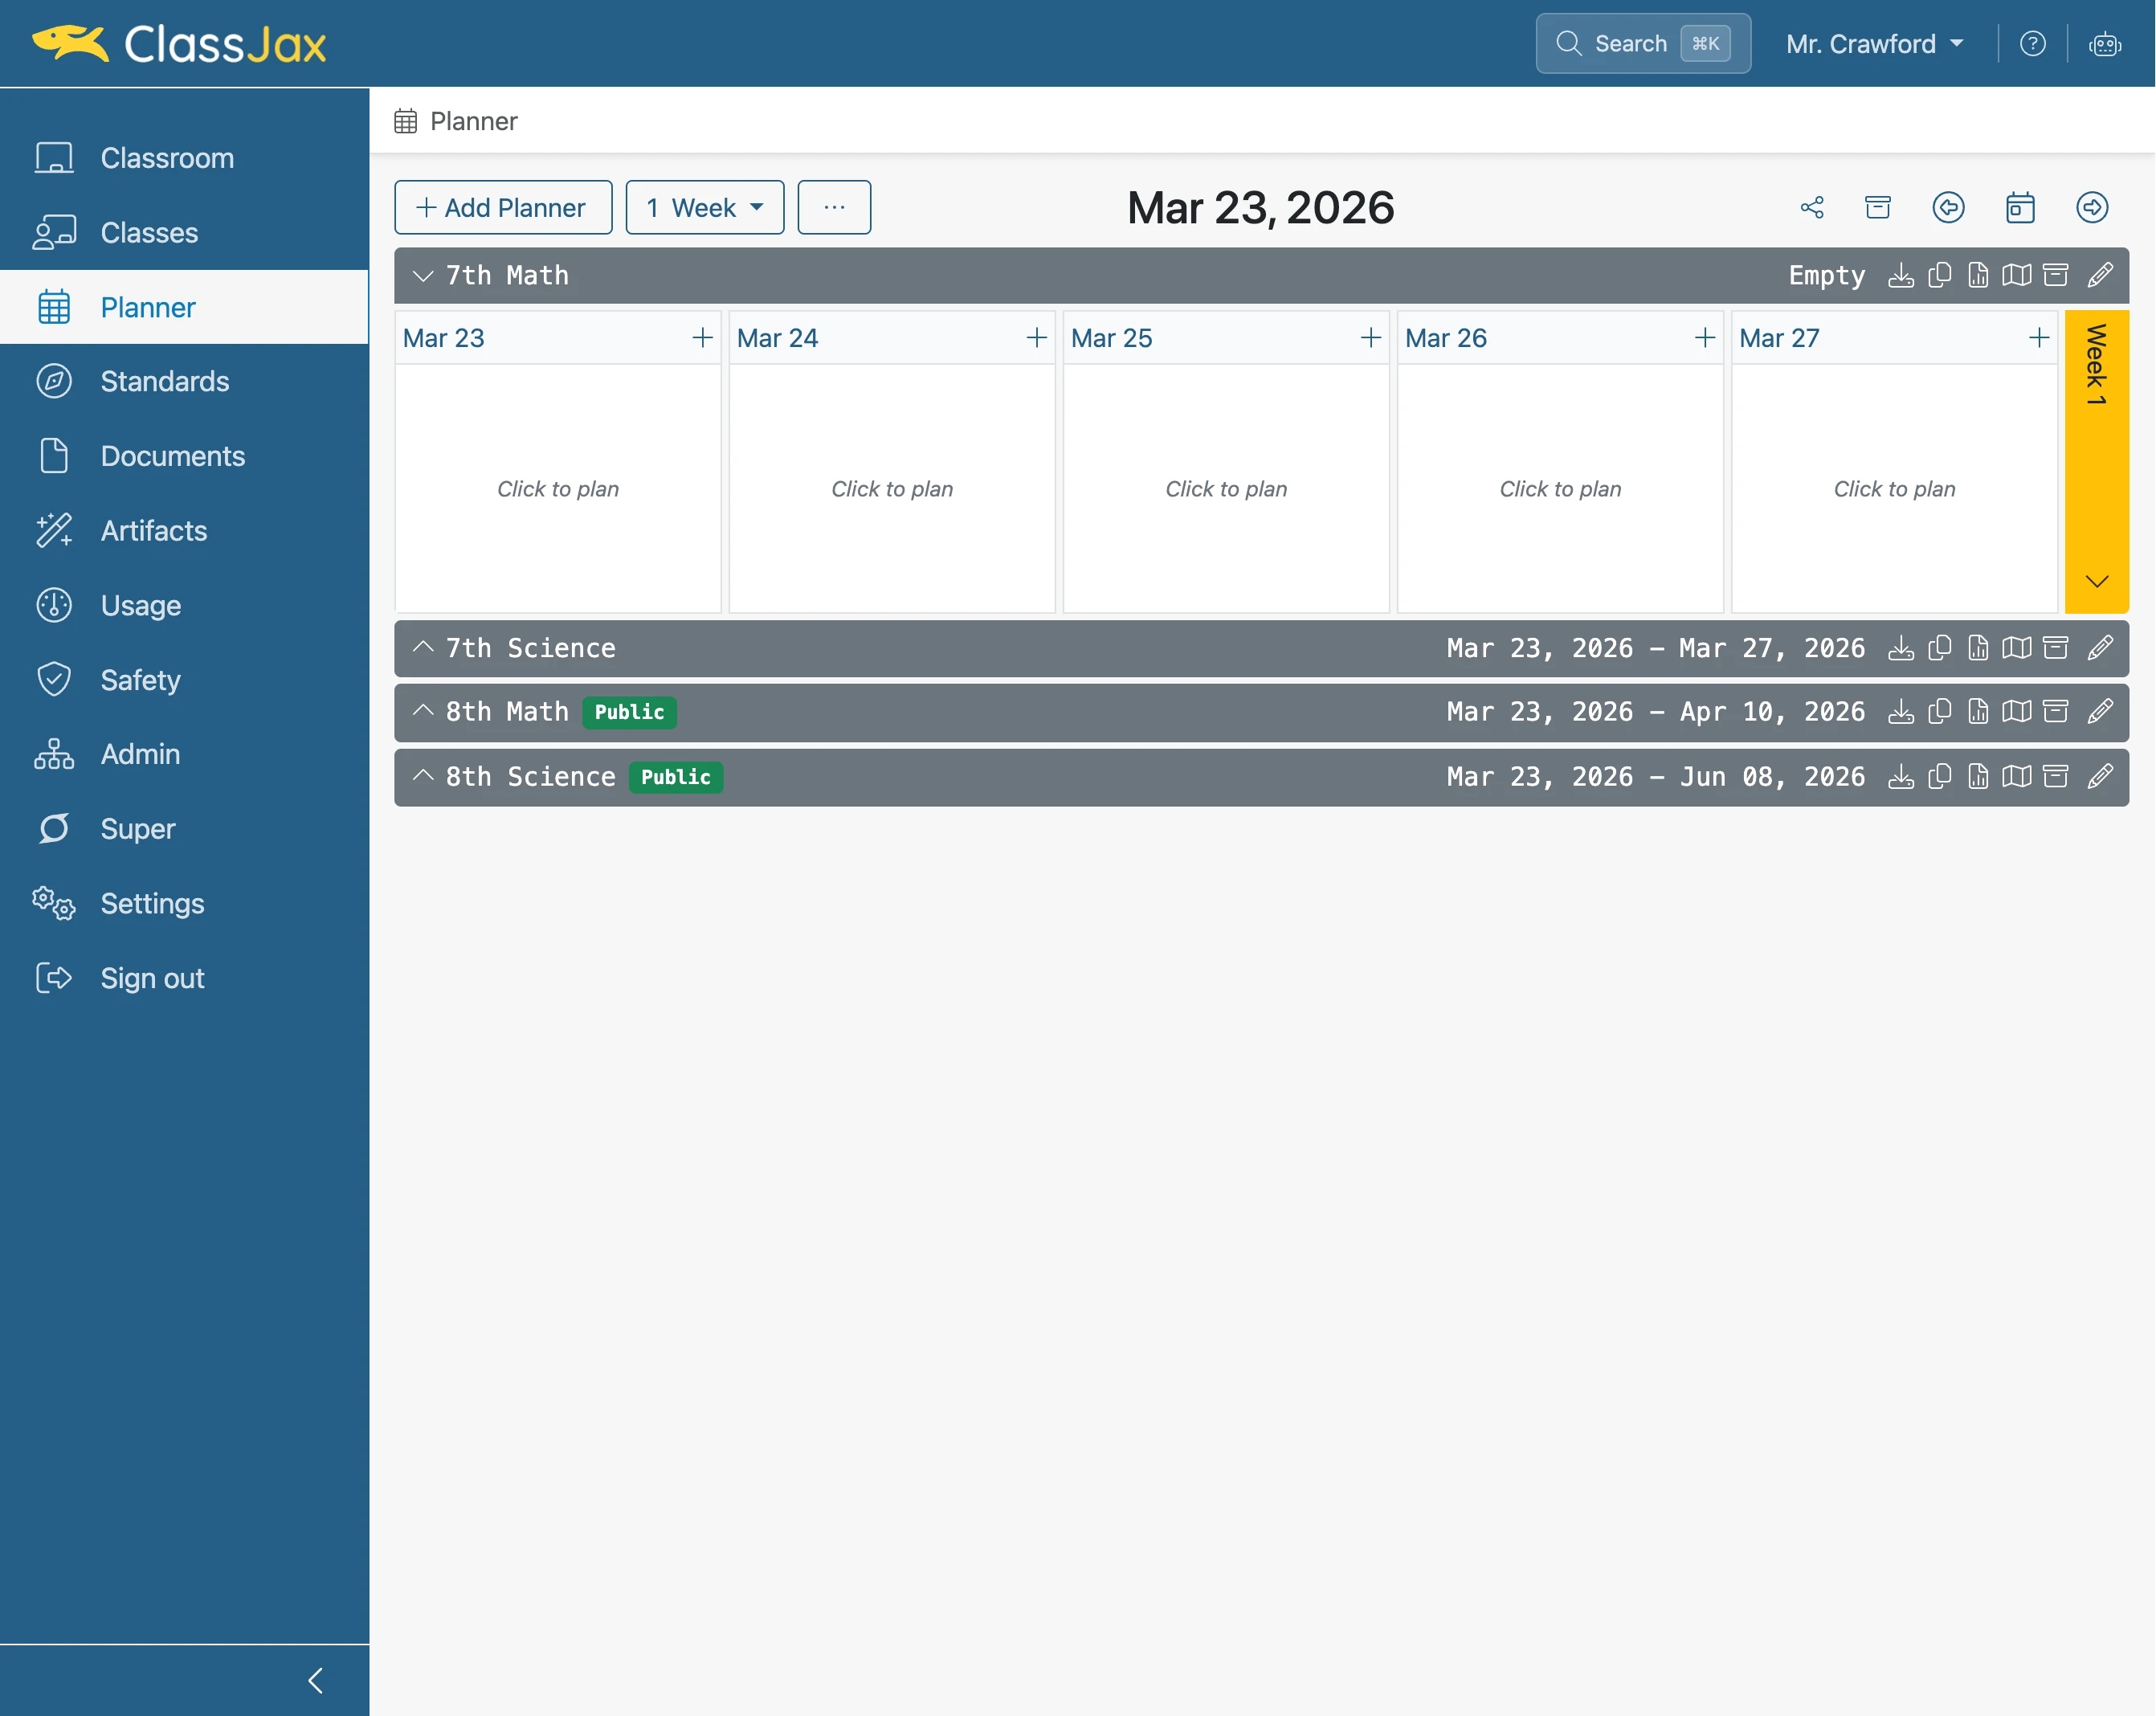Click the Public badge on 8th Science
Viewport: 2156px width, 1716px height.
click(x=676, y=776)
